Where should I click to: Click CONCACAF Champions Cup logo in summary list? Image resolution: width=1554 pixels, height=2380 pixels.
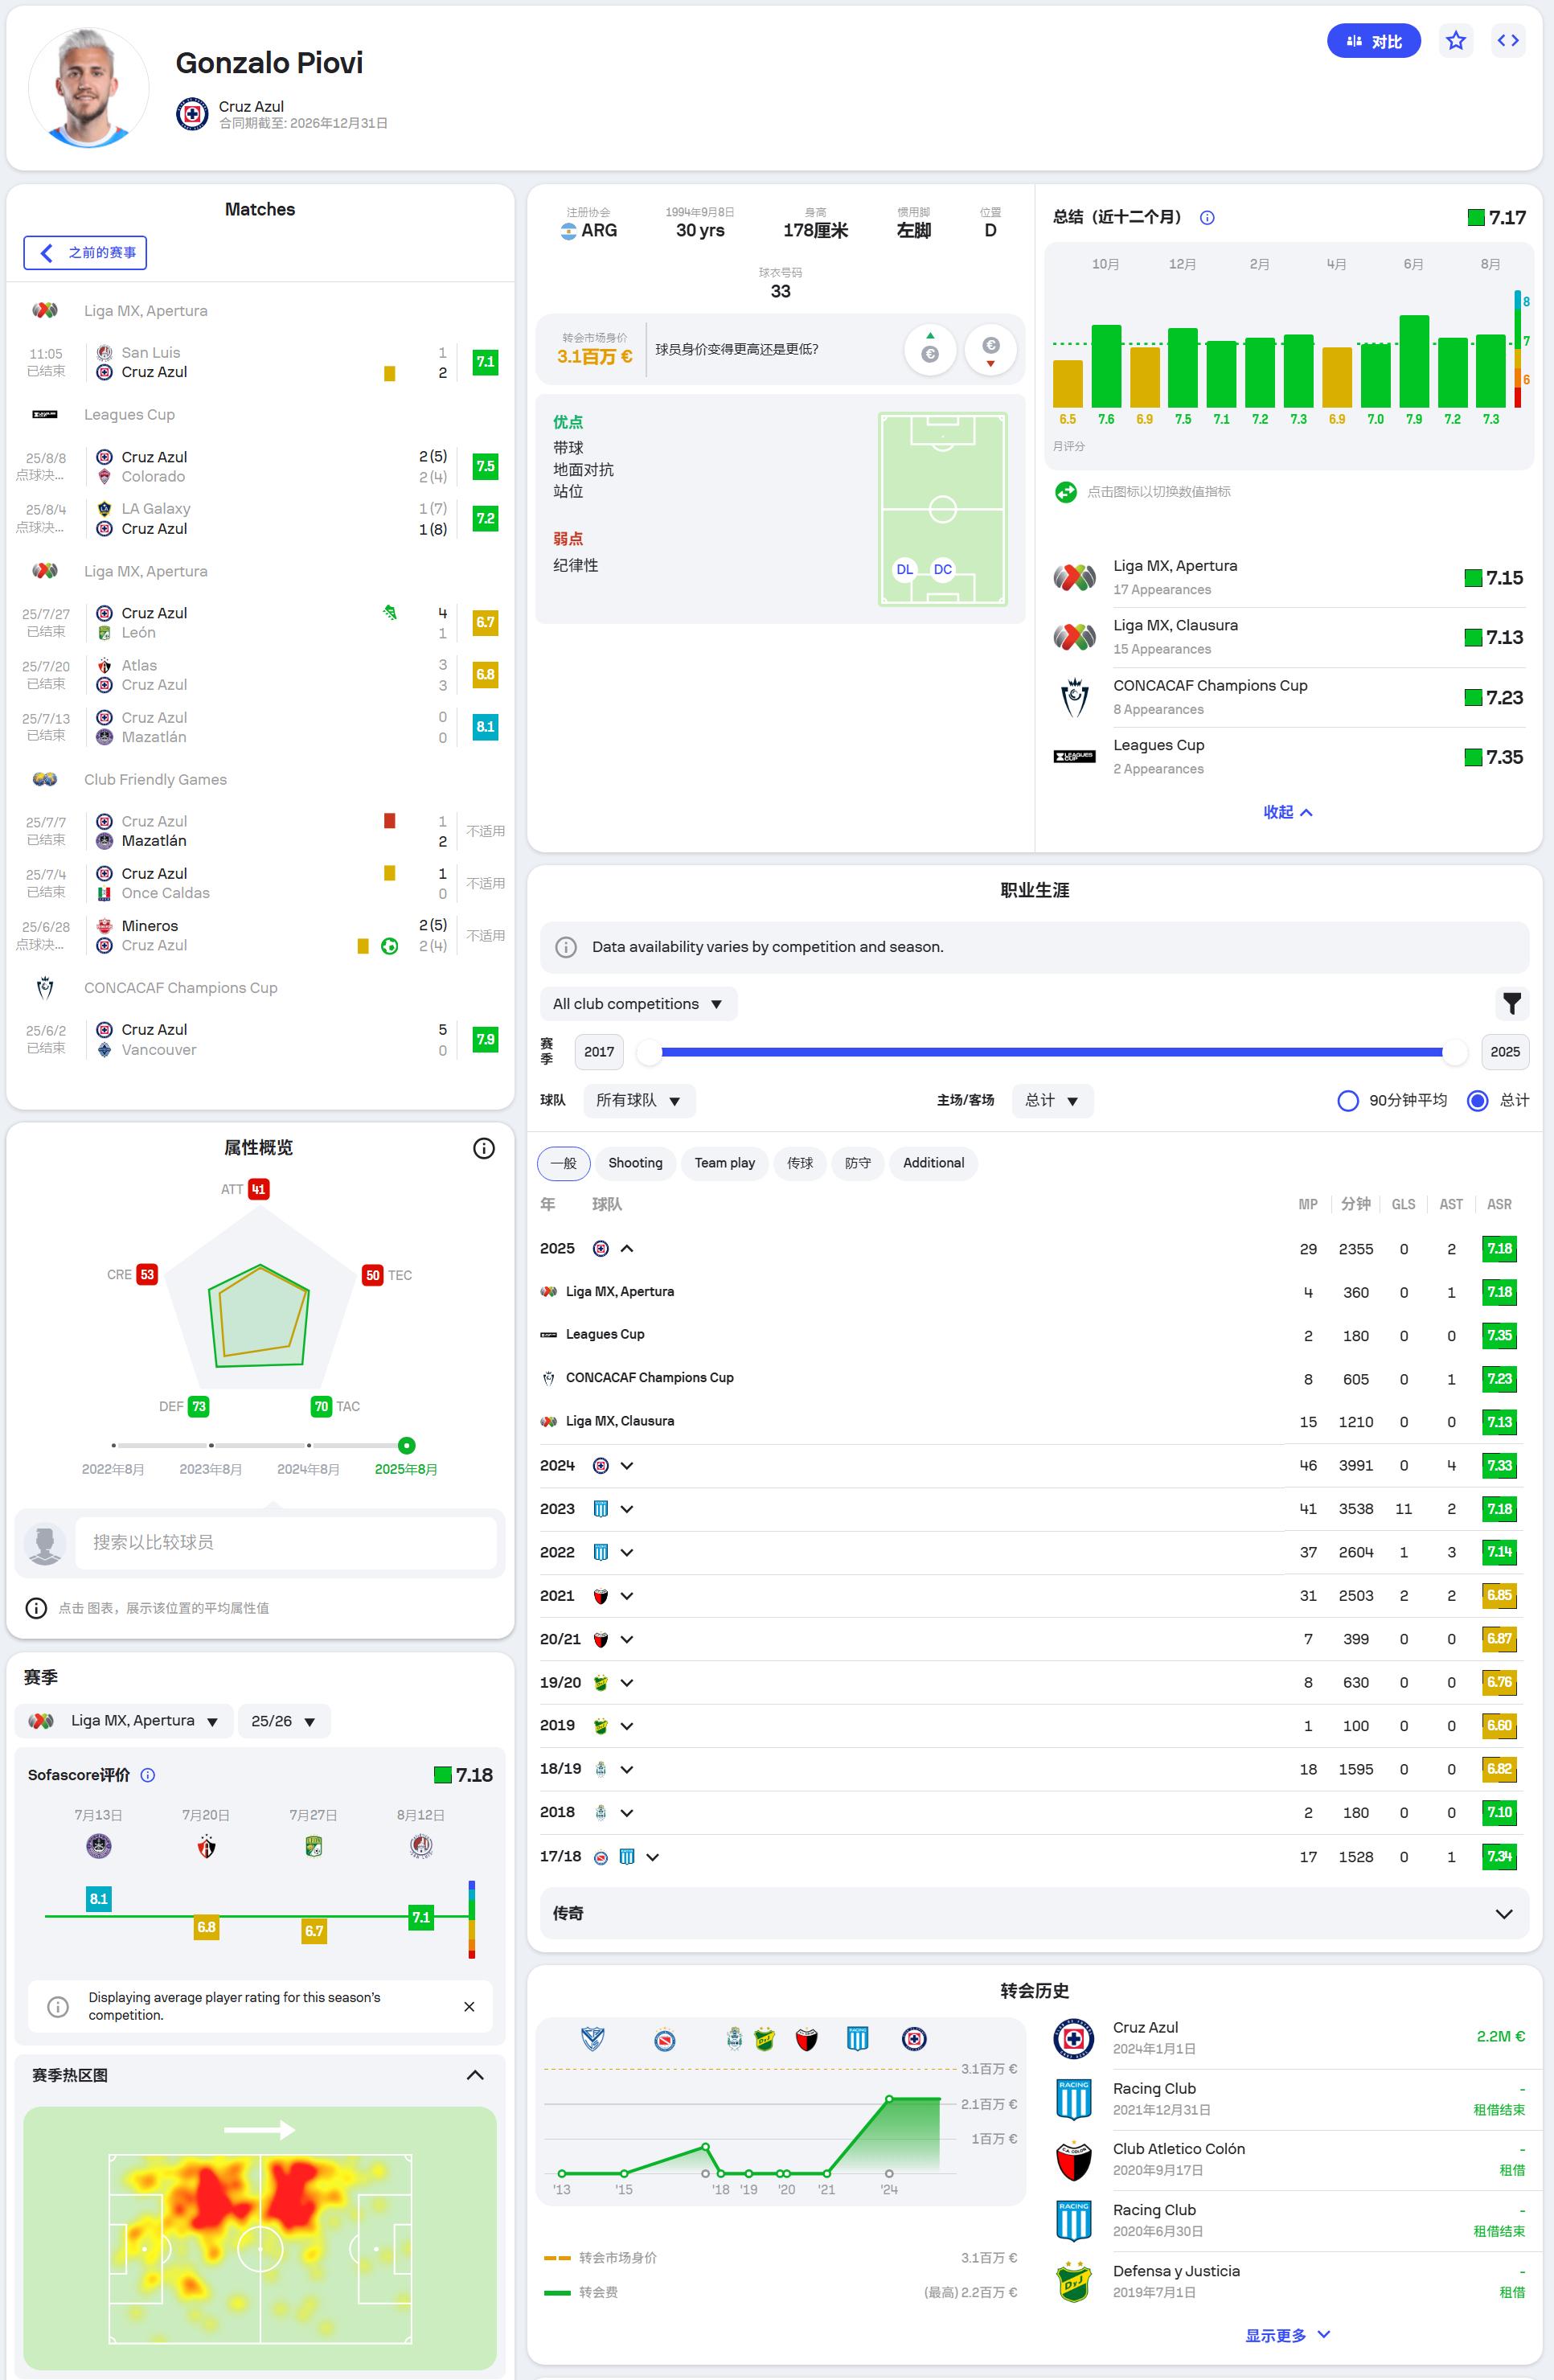(x=1074, y=698)
